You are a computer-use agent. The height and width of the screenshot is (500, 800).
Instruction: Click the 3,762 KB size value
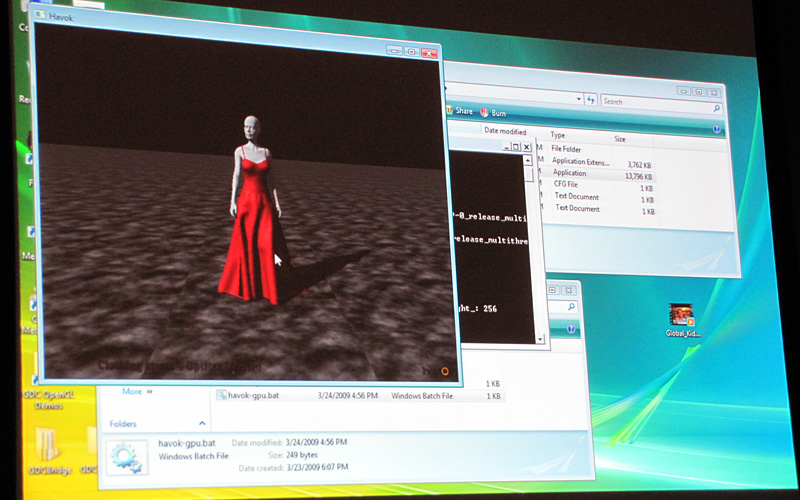pyautogui.click(x=639, y=165)
